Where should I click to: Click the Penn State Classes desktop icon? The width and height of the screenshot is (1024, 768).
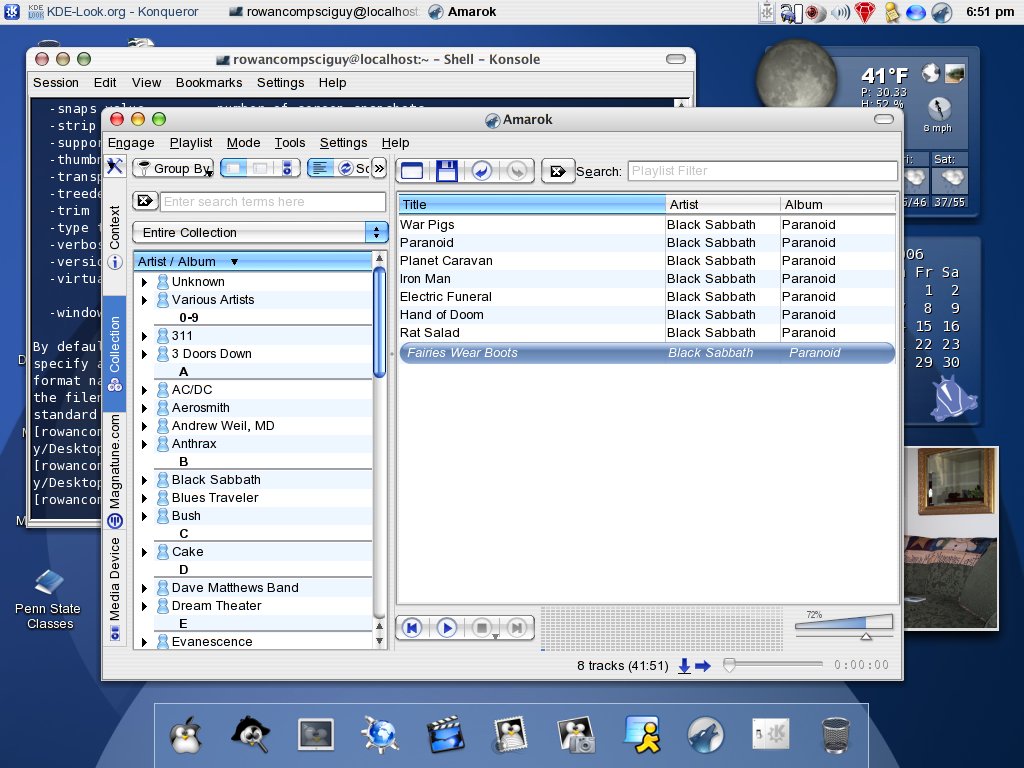click(48, 600)
